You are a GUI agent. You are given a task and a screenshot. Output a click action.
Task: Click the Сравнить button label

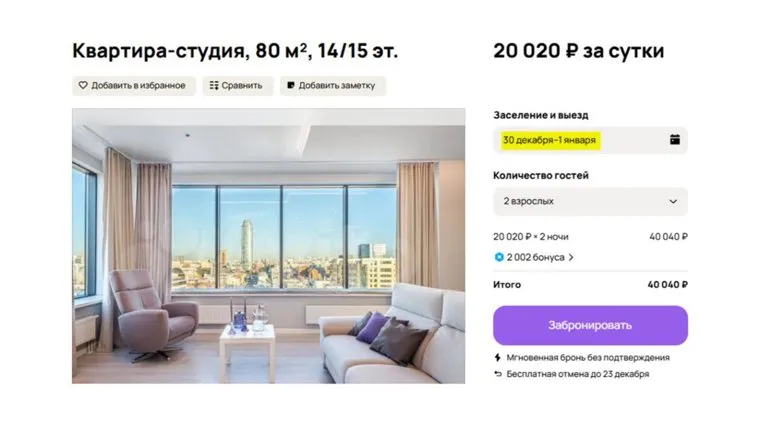click(x=242, y=86)
